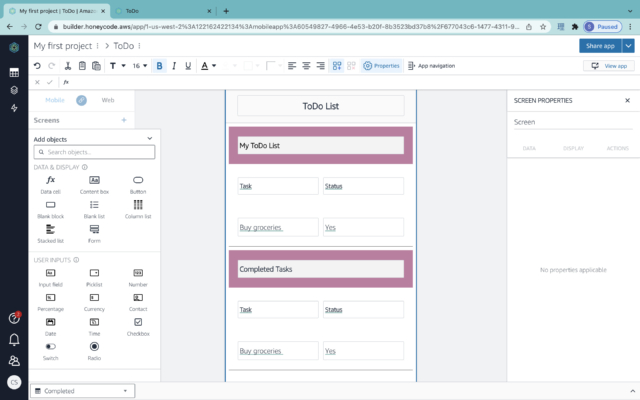Open the ACTIONS properties tab
The width and height of the screenshot is (640, 400).
pos(618,148)
